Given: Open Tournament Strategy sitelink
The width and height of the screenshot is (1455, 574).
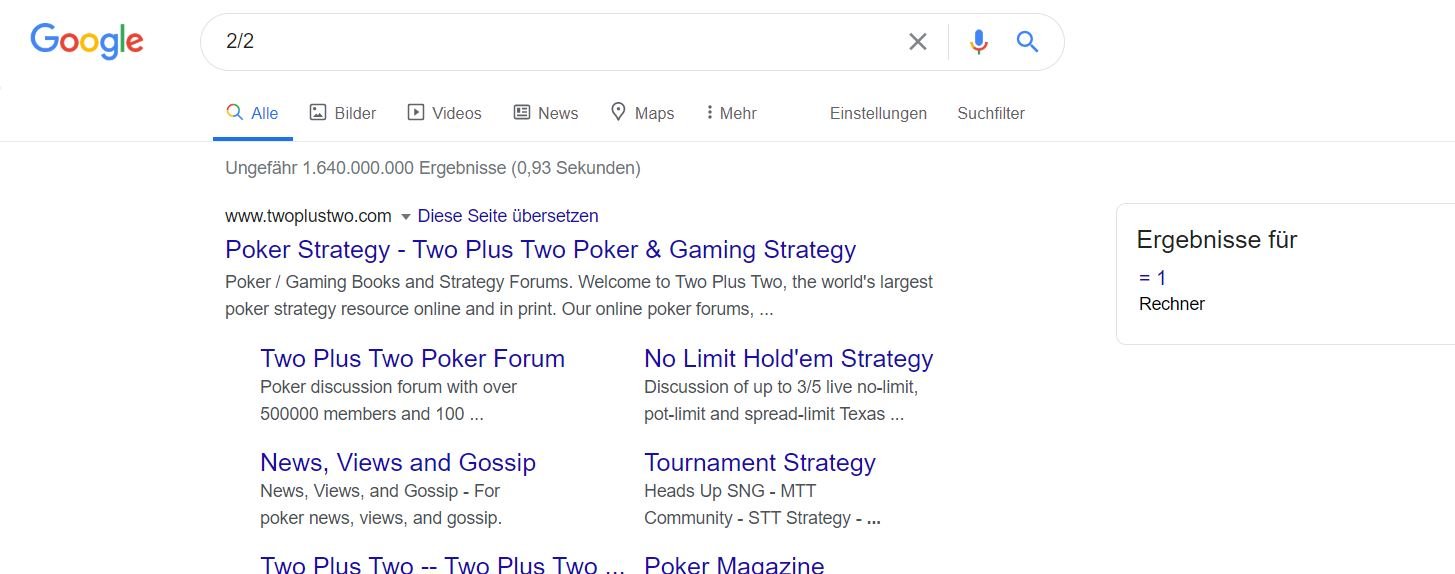Looking at the screenshot, I should pos(759,462).
